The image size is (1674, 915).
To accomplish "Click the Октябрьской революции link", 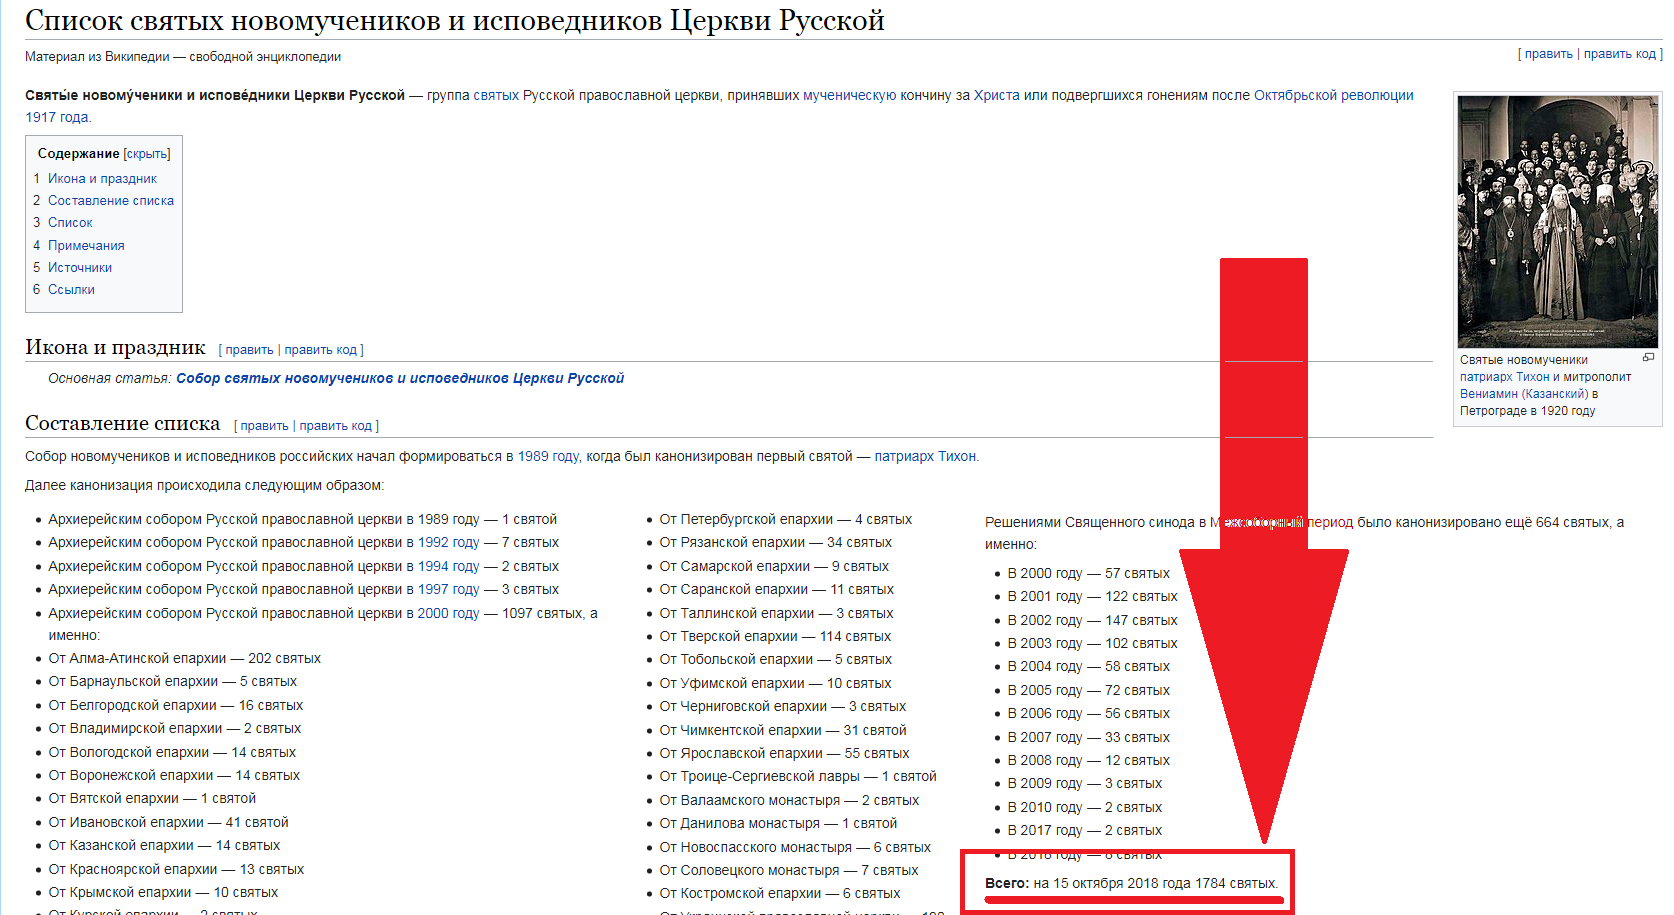I will (1333, 96).
